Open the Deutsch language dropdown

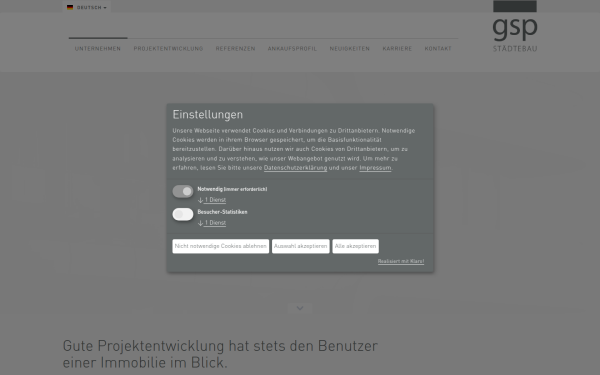pyautogui.click(x=87, y=7)
